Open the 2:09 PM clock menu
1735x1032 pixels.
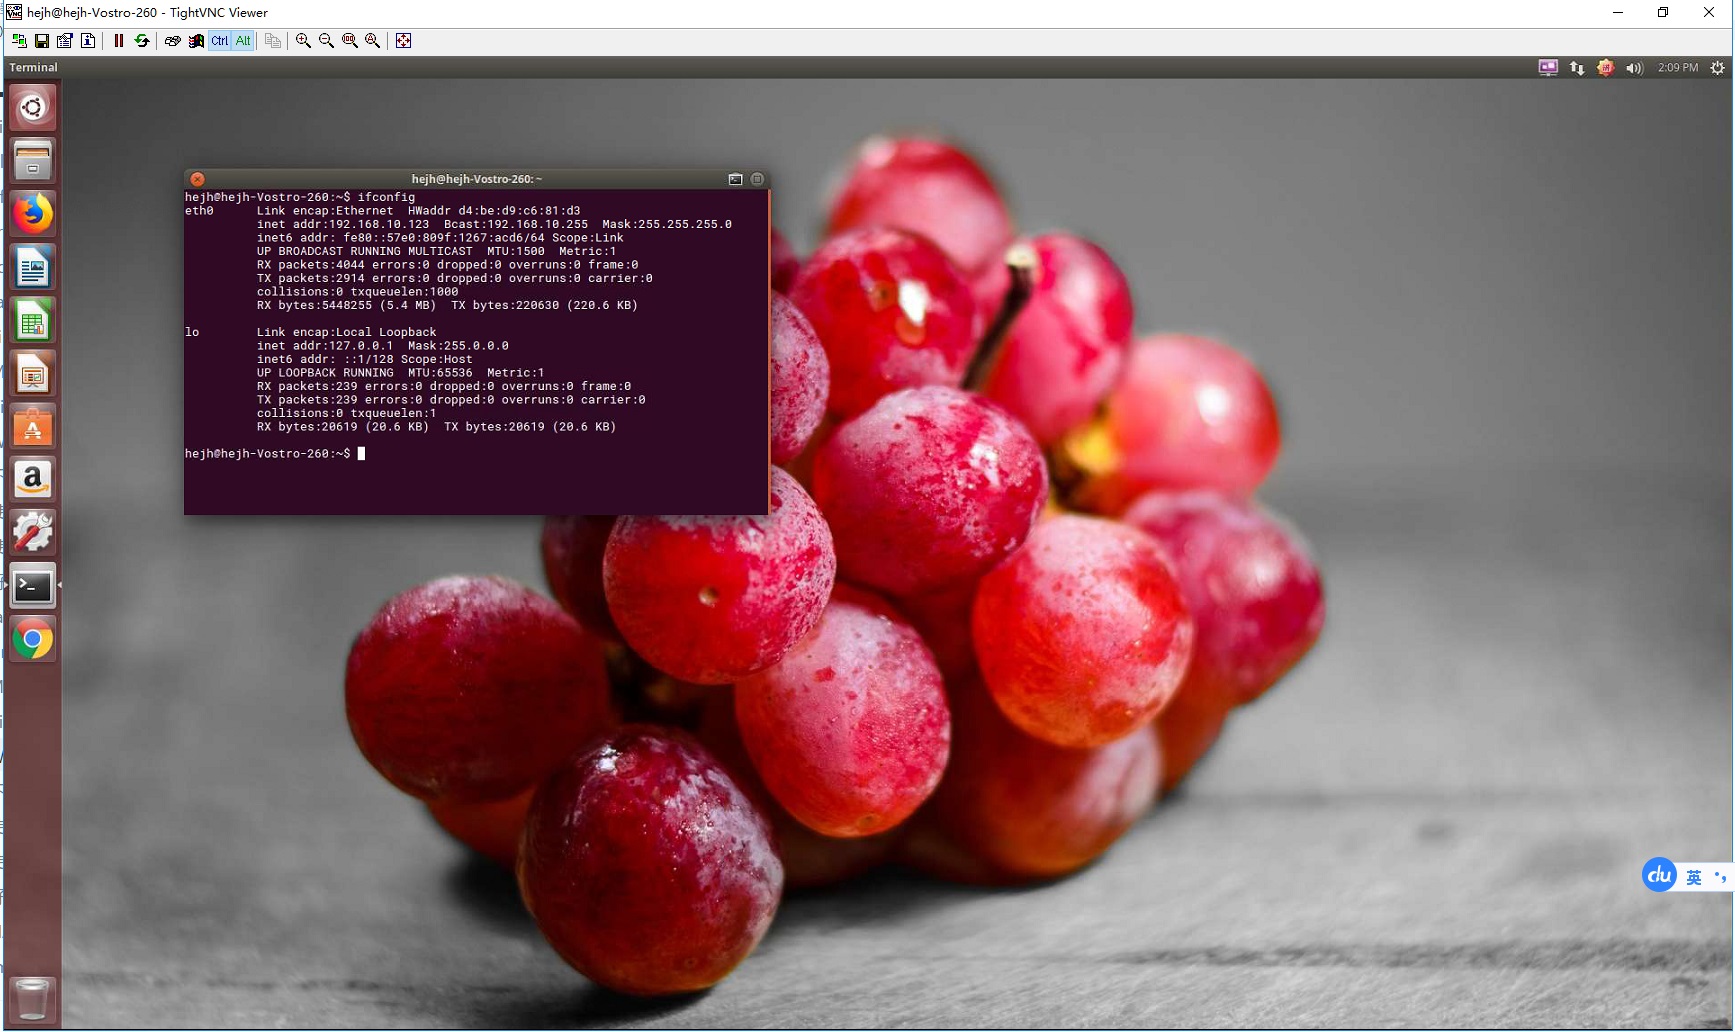tap(1677, 68)
